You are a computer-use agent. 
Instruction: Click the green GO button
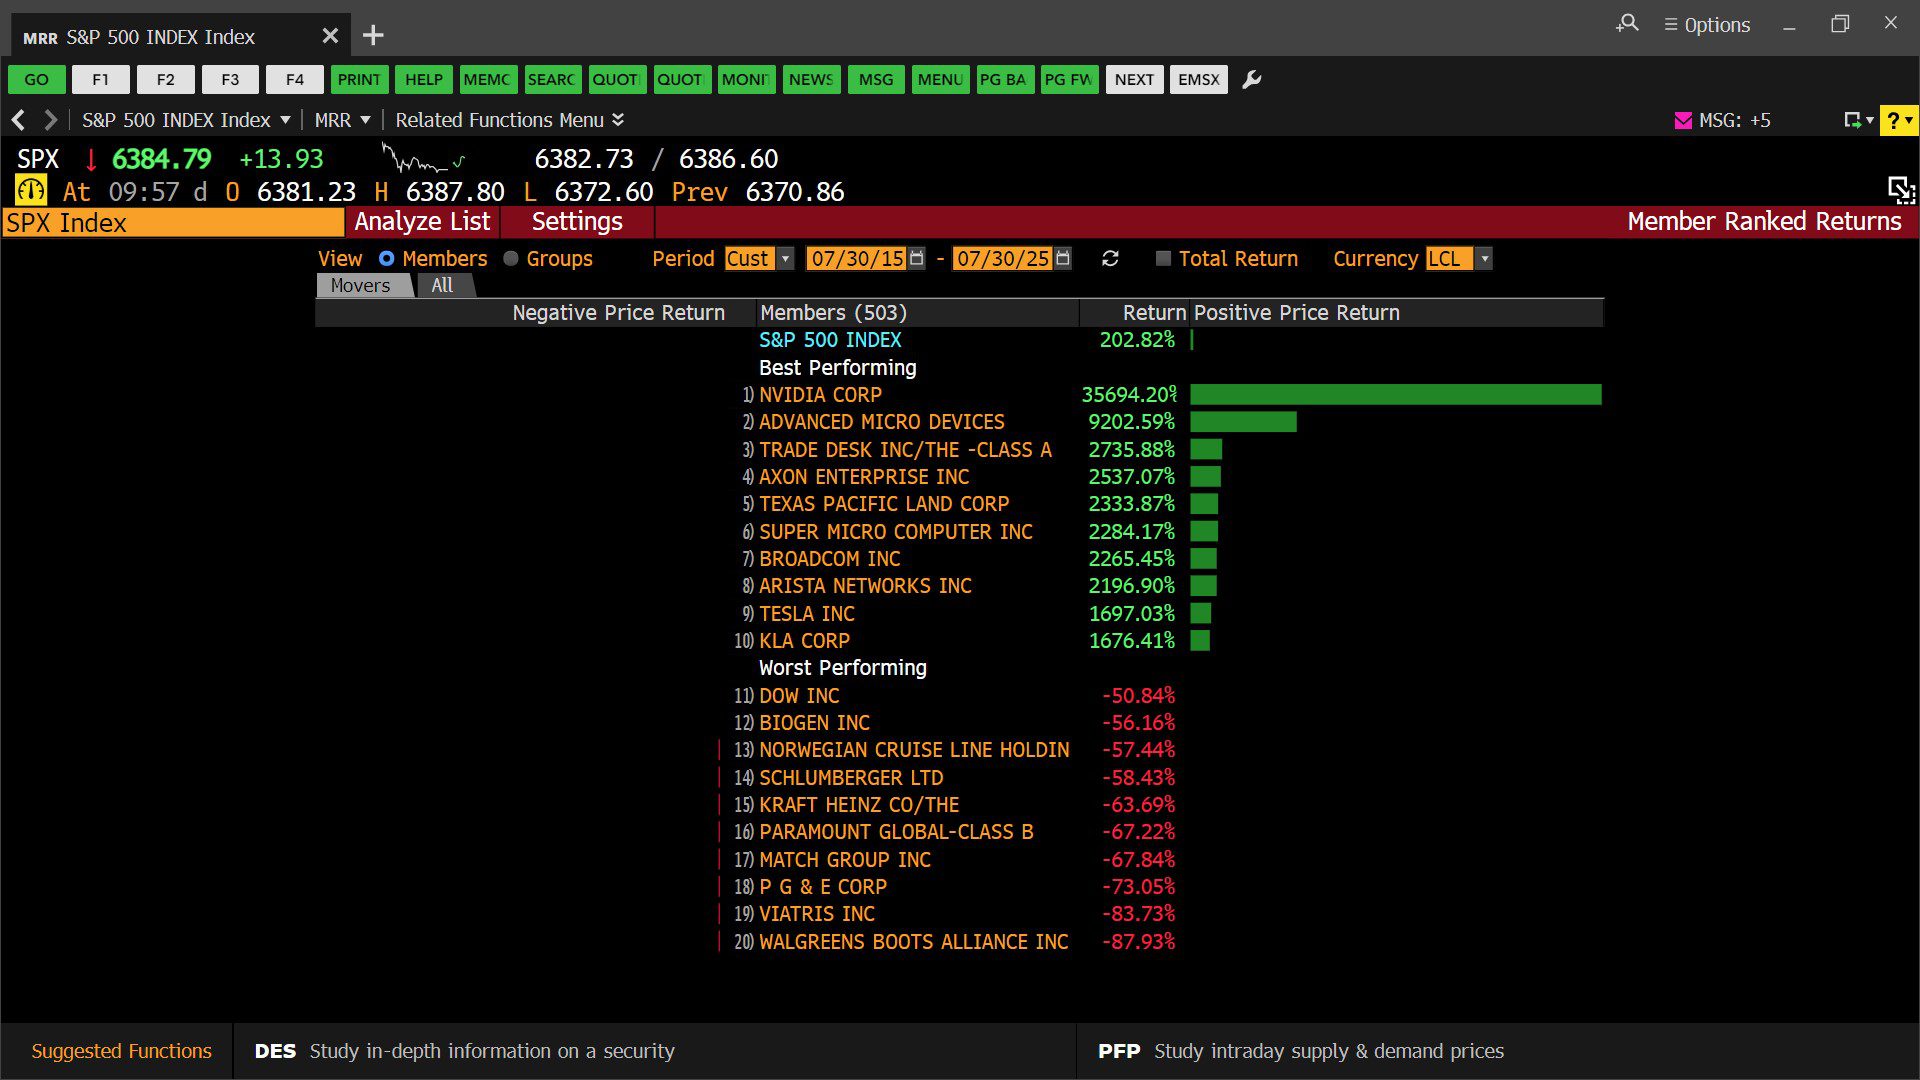[x=37, y=80]
